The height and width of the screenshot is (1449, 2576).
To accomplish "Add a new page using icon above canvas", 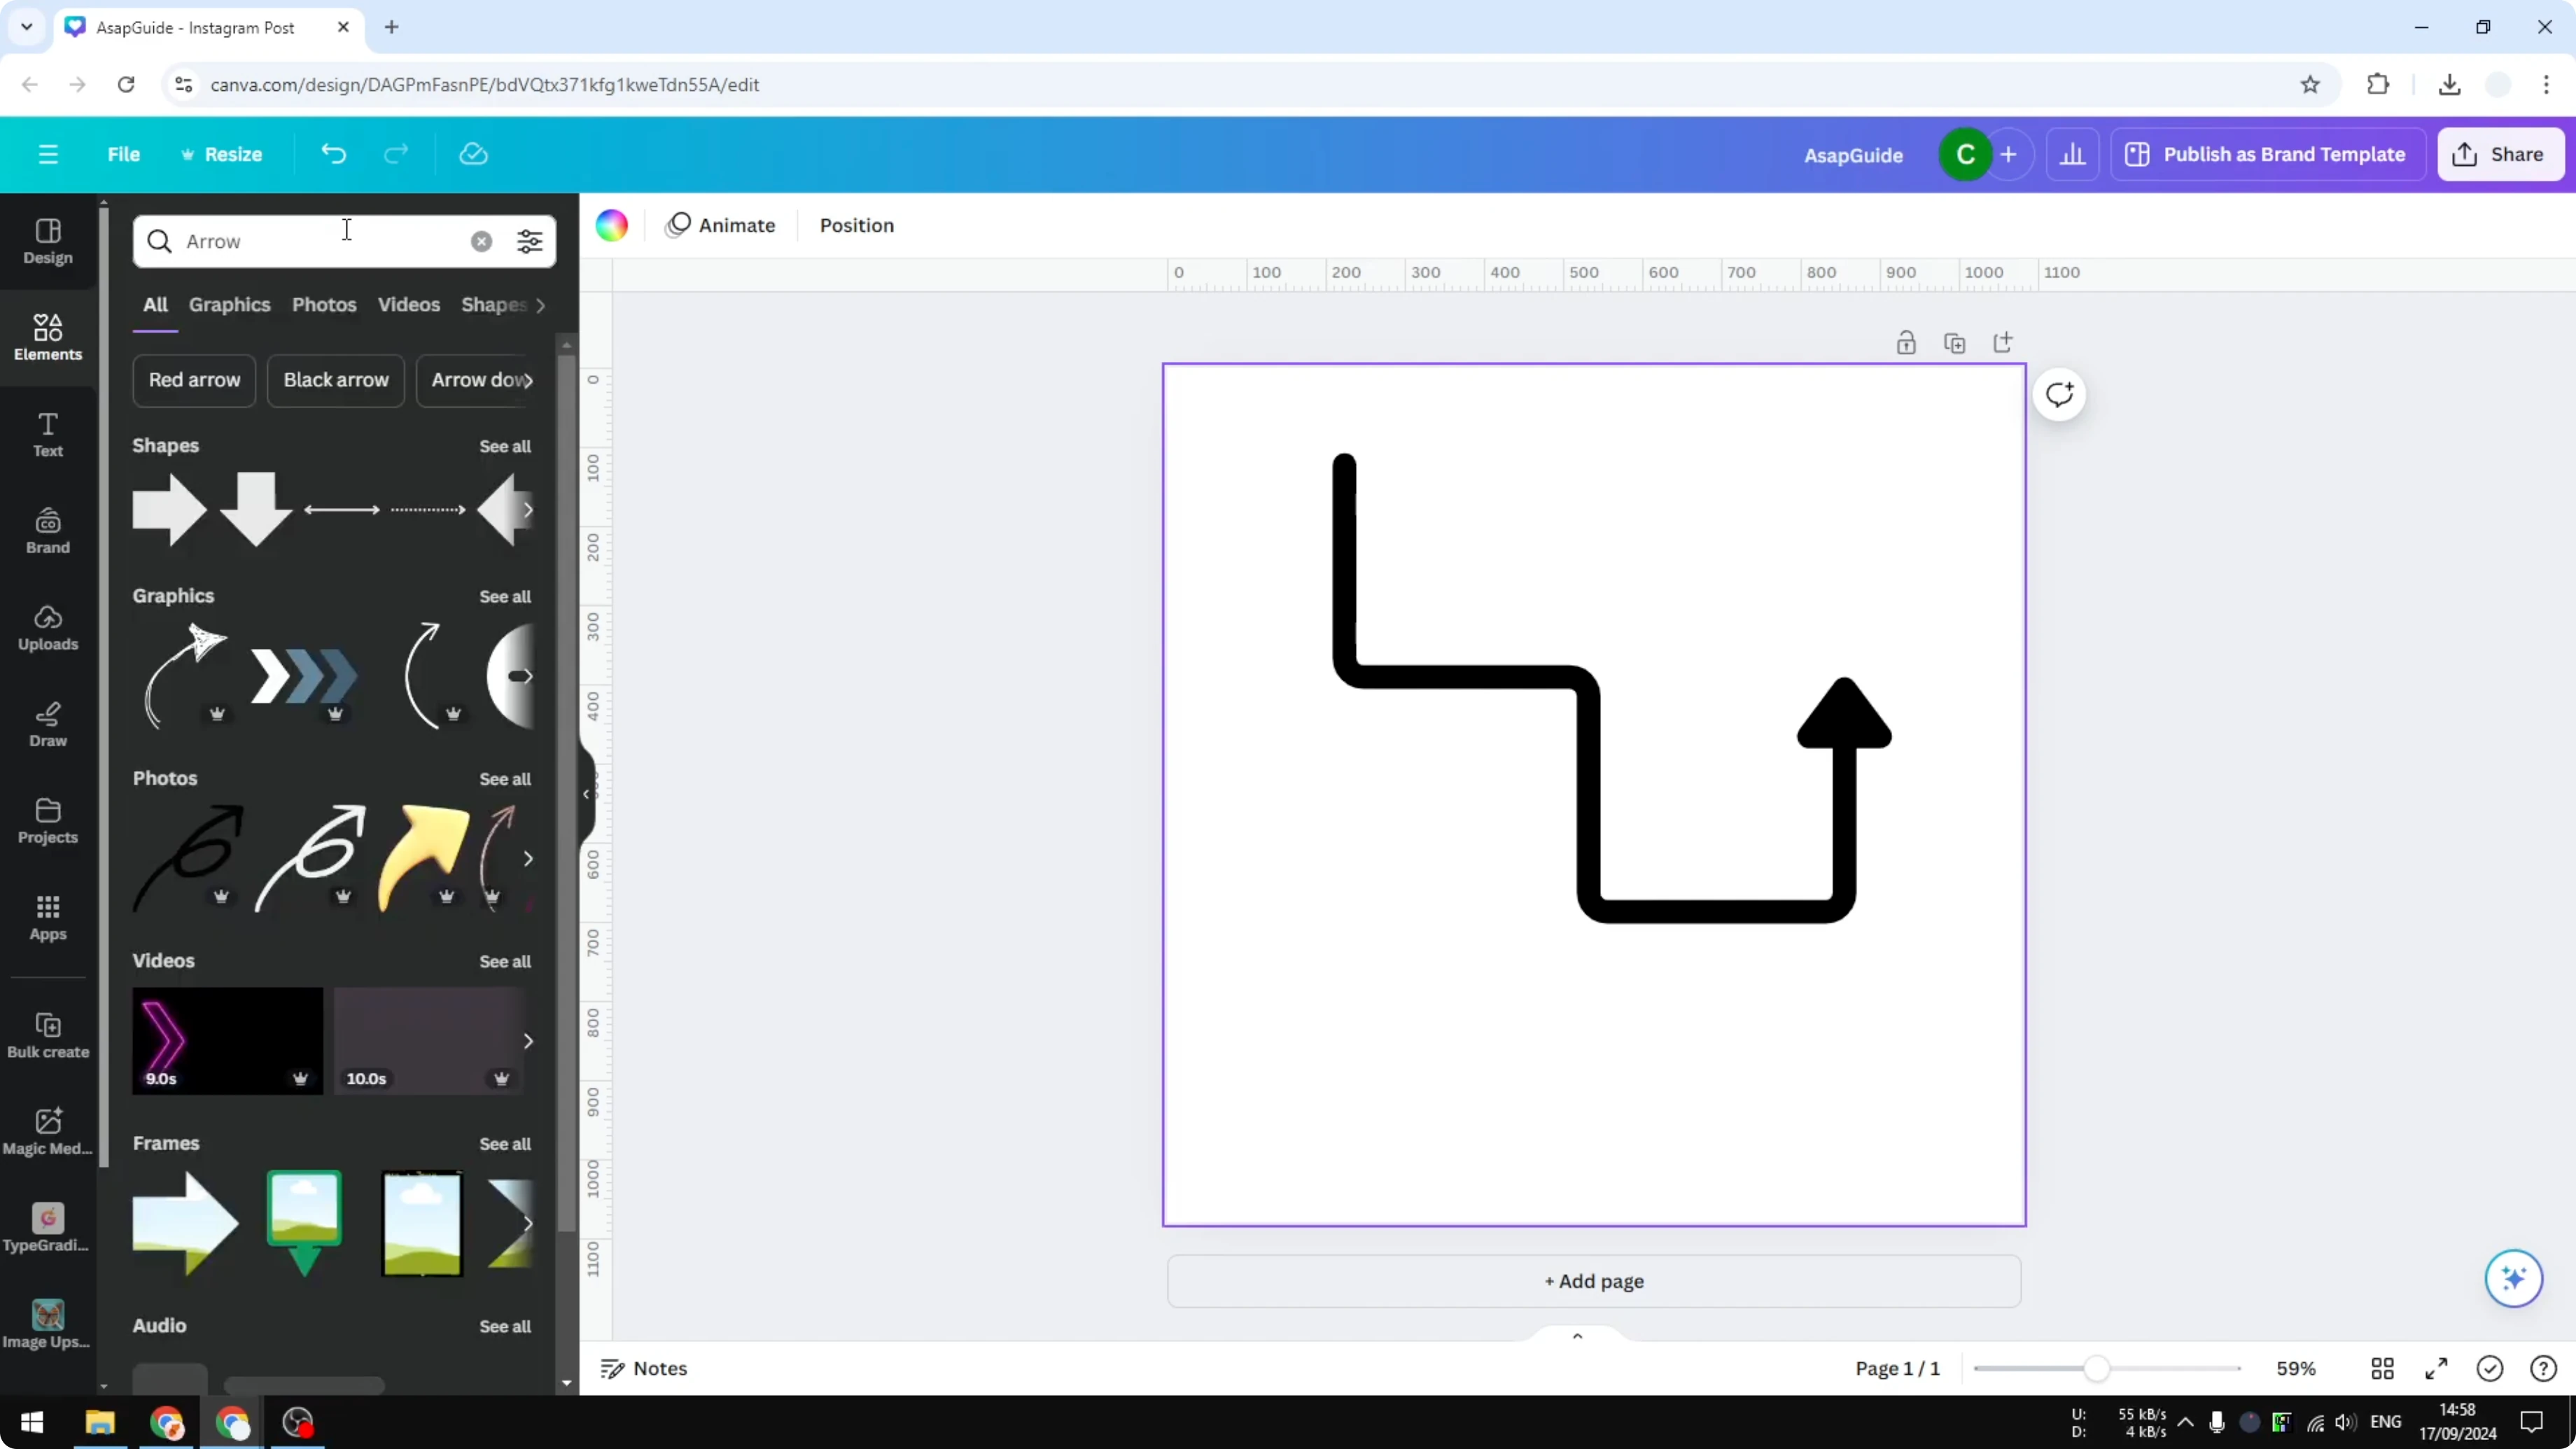I will point(2003,343).
